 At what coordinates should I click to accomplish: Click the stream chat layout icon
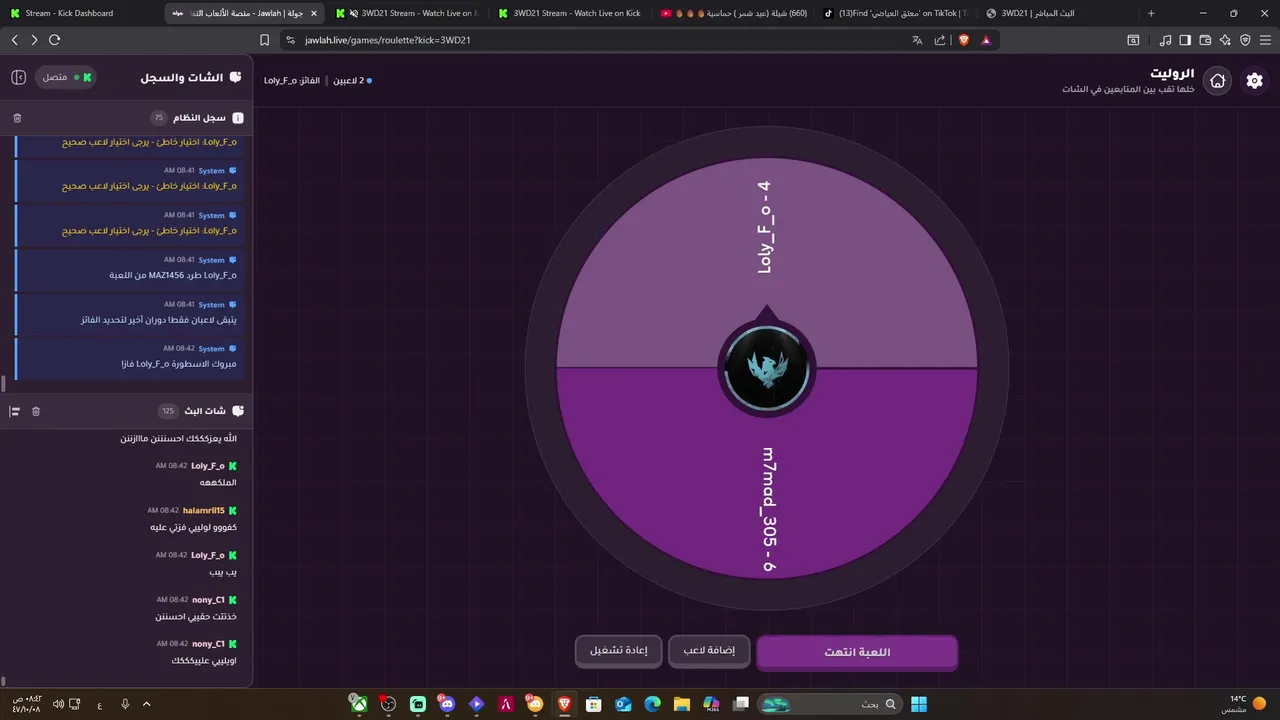(x=15, y=411)
